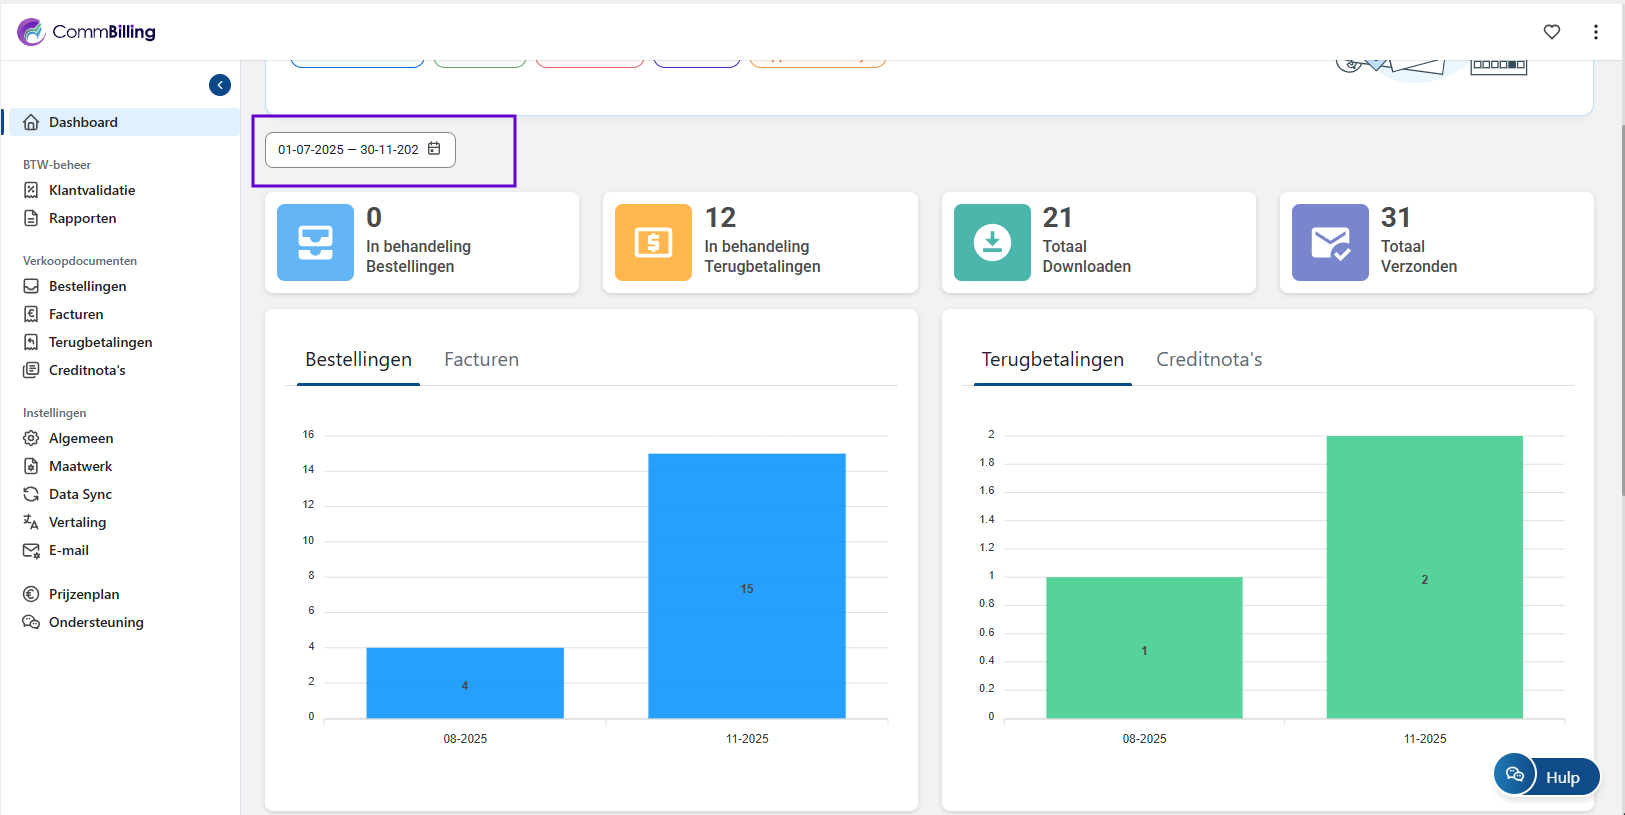1625x815 pixels.
Task: Switch to the Creditnota's chart tab
Action: pos(1208,360)
